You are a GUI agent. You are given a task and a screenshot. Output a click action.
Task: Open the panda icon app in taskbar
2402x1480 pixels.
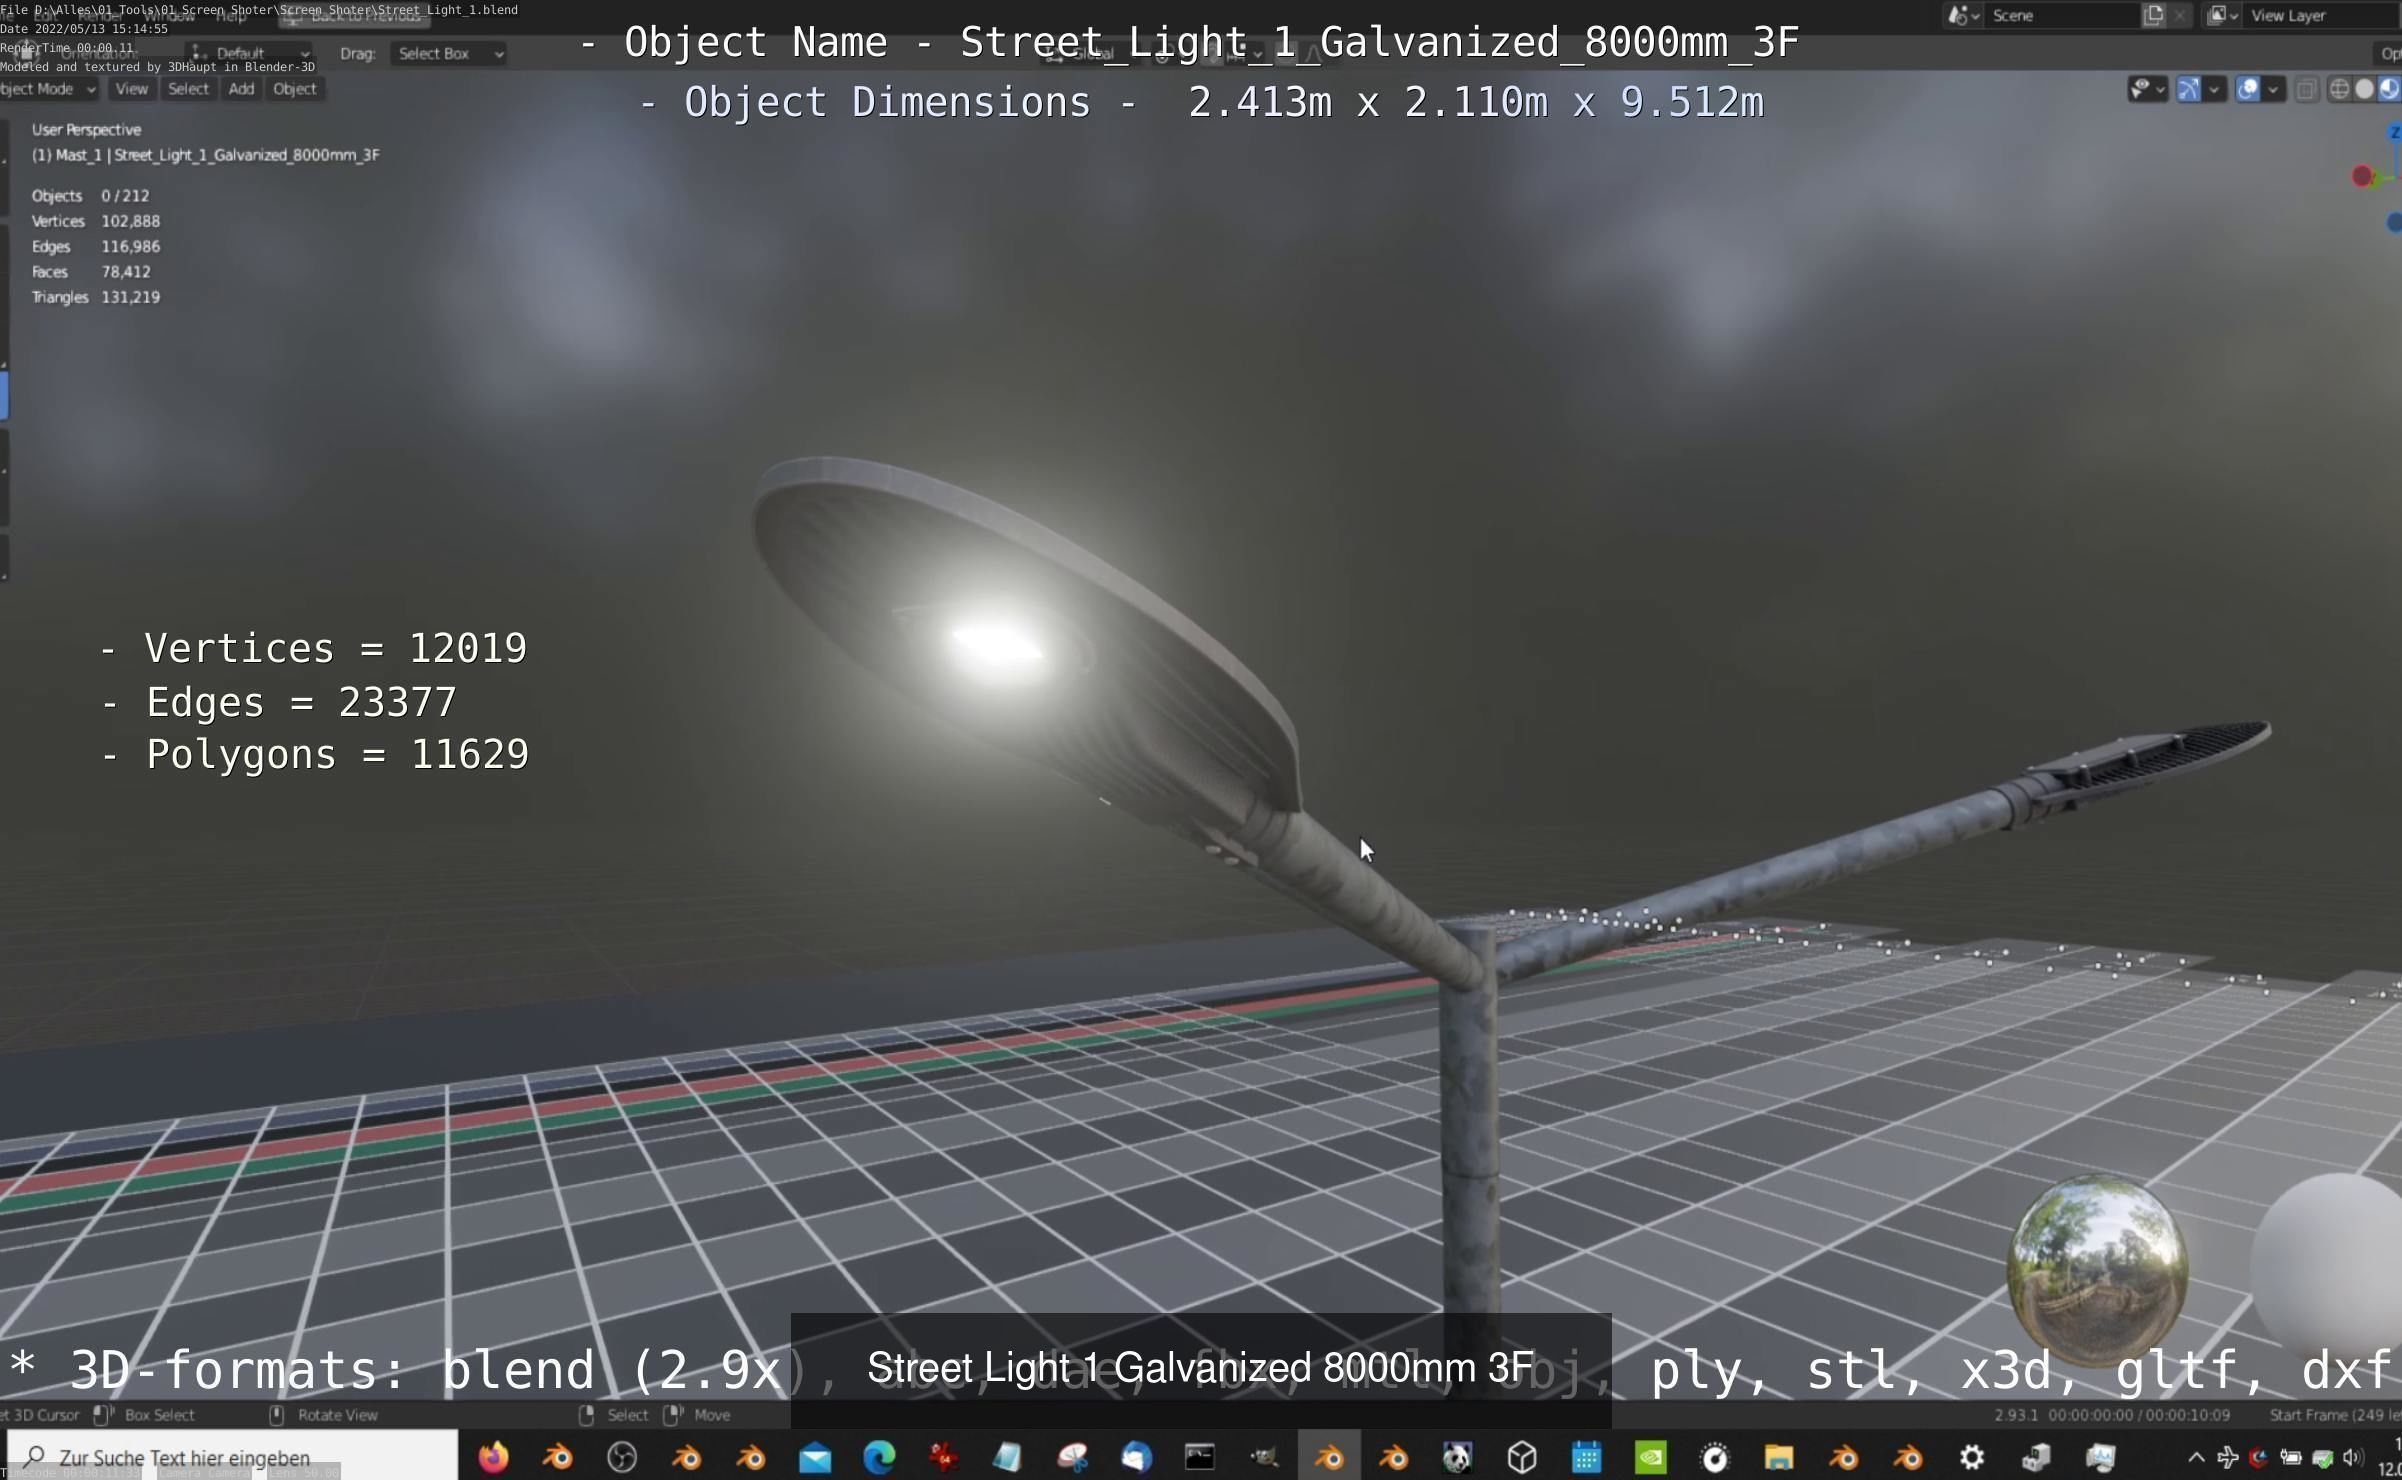pos(1457,1458)
